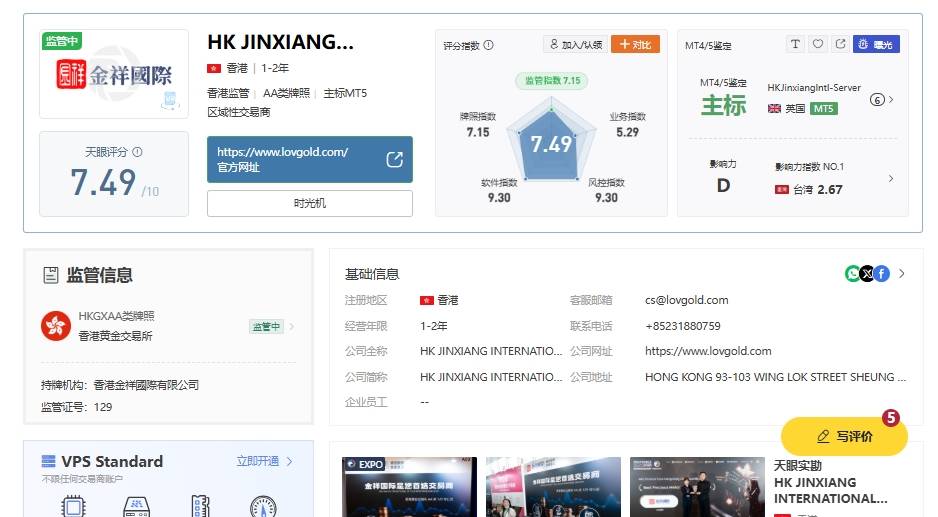Click the second exhibition photo thumbnail

[553, 487]
